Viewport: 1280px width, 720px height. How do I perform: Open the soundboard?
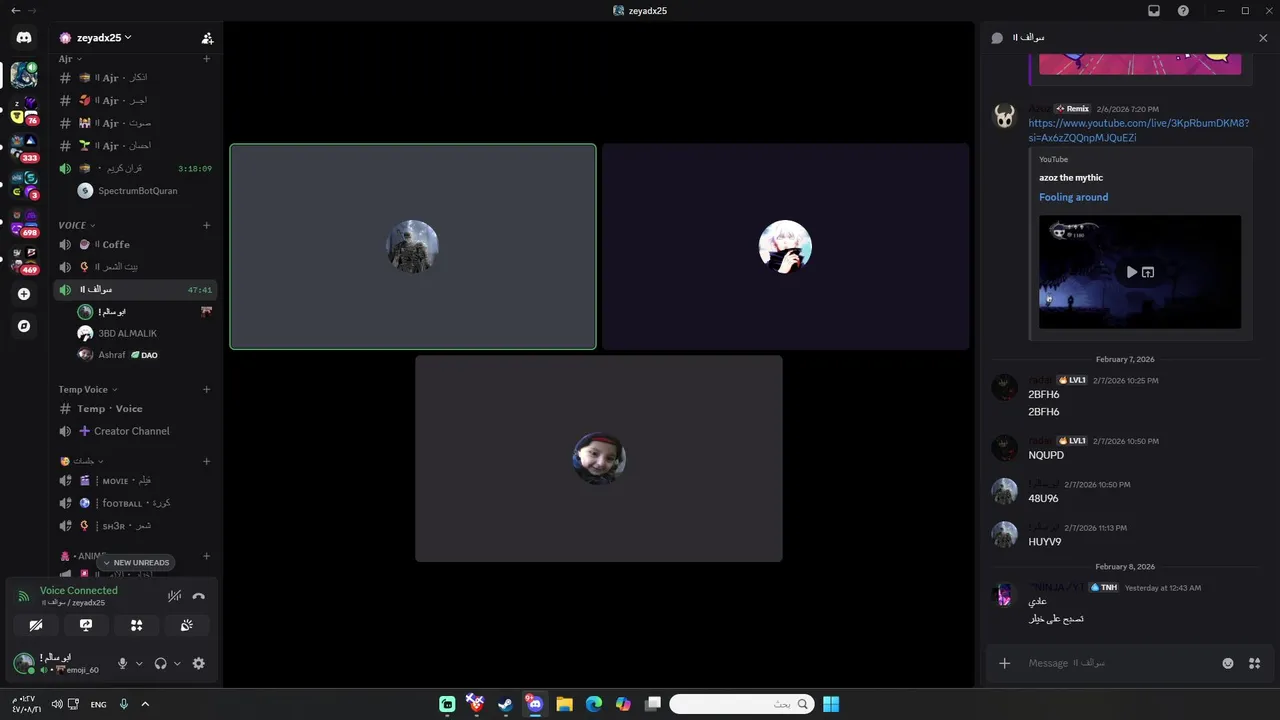tap(186, 625)
